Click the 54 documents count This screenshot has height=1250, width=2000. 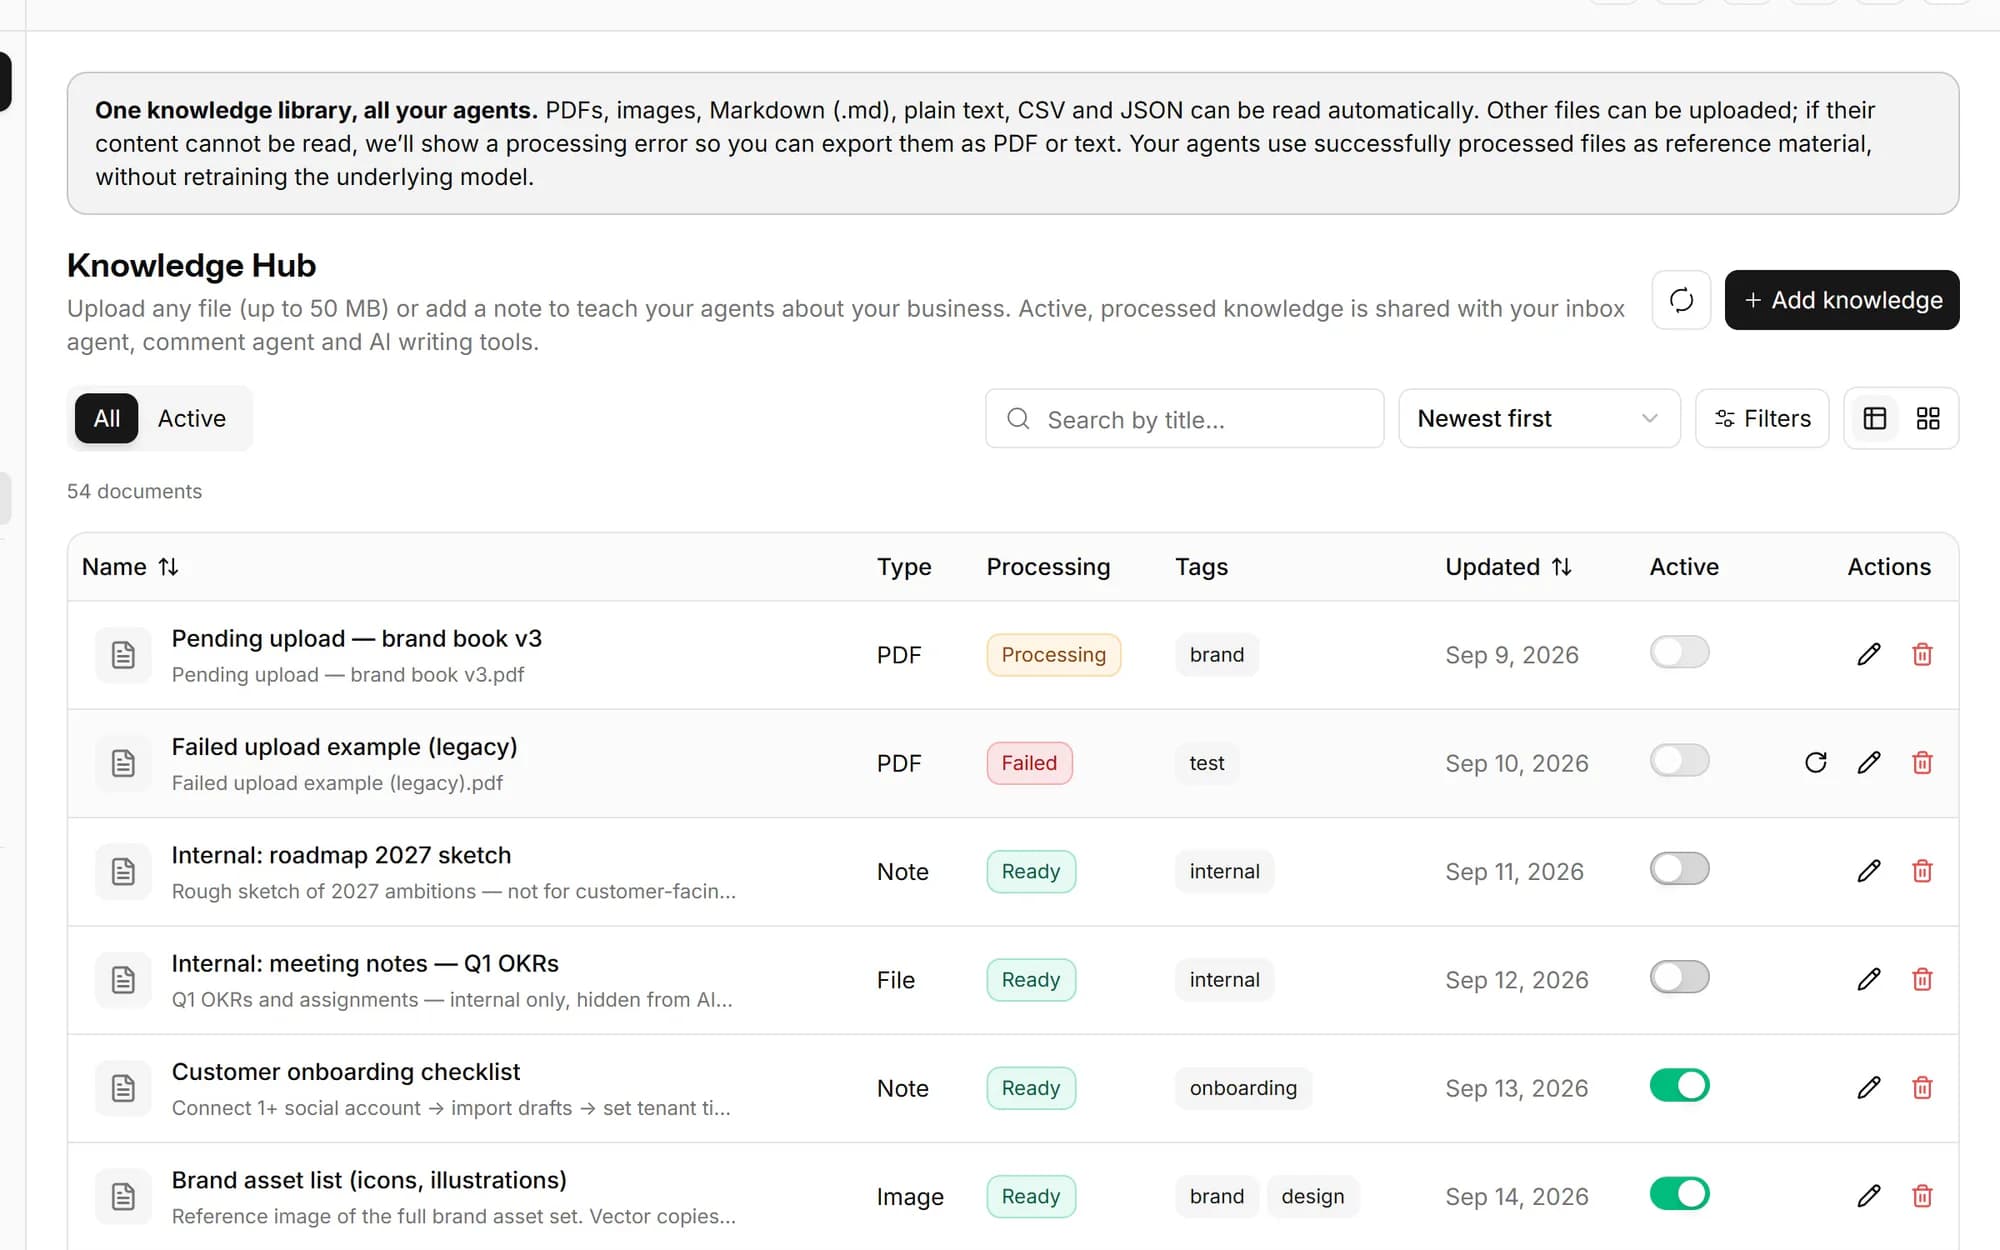(134, 491)
